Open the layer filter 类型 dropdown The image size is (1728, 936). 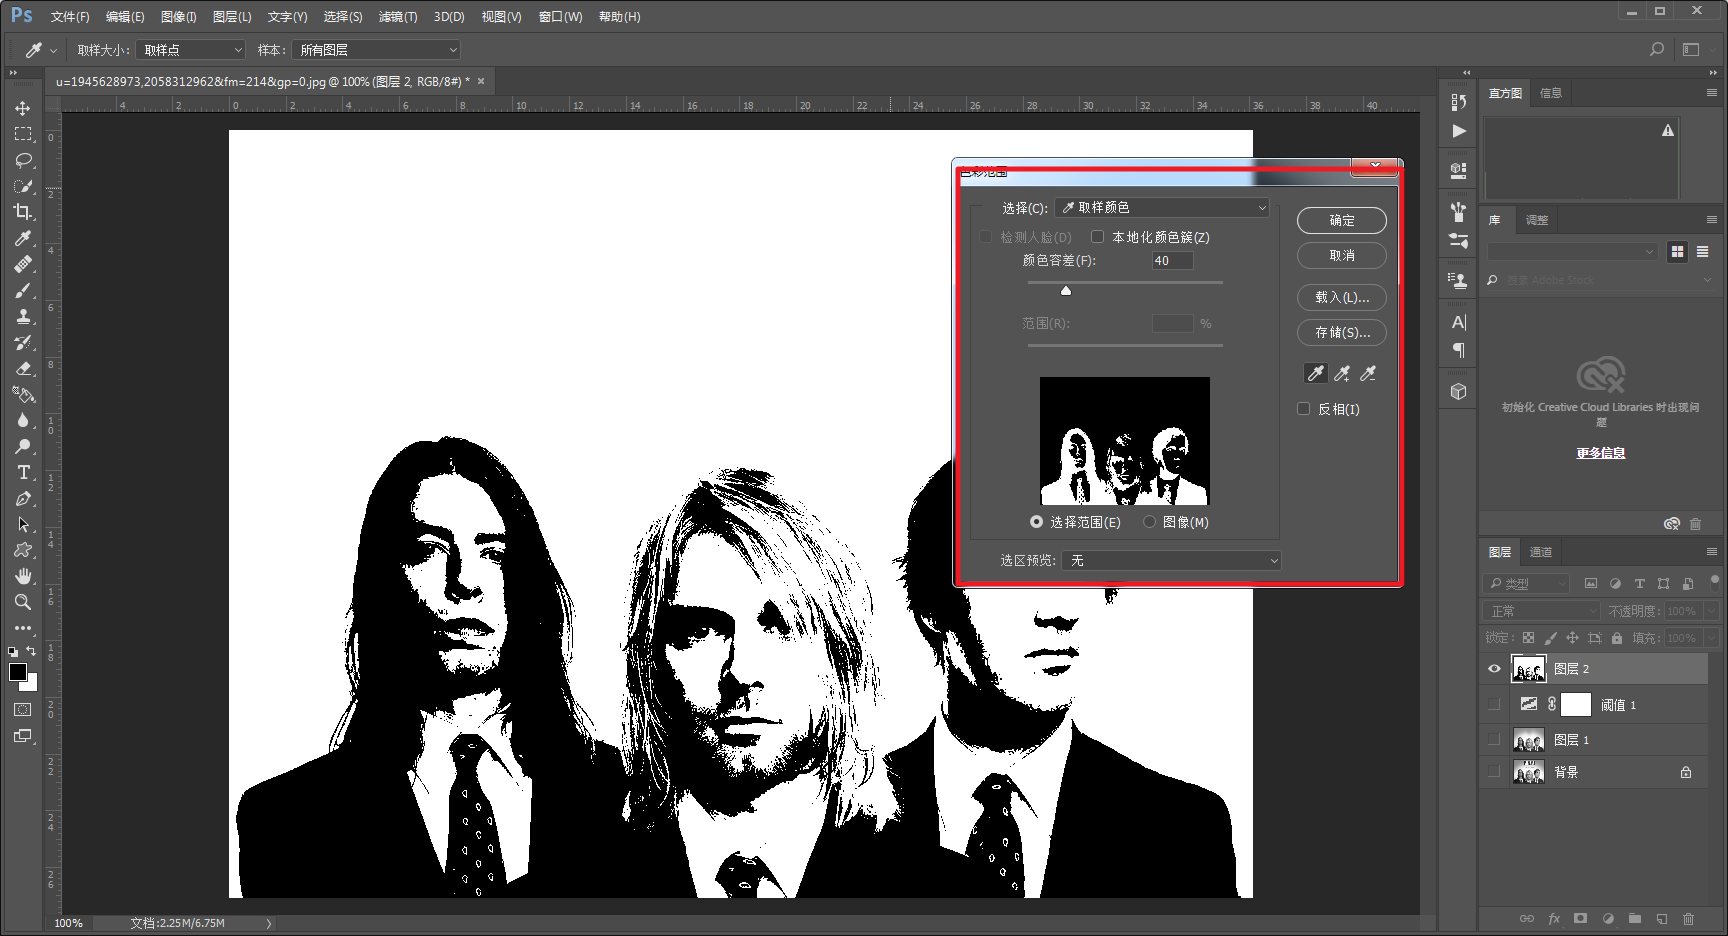(1526, 584)
